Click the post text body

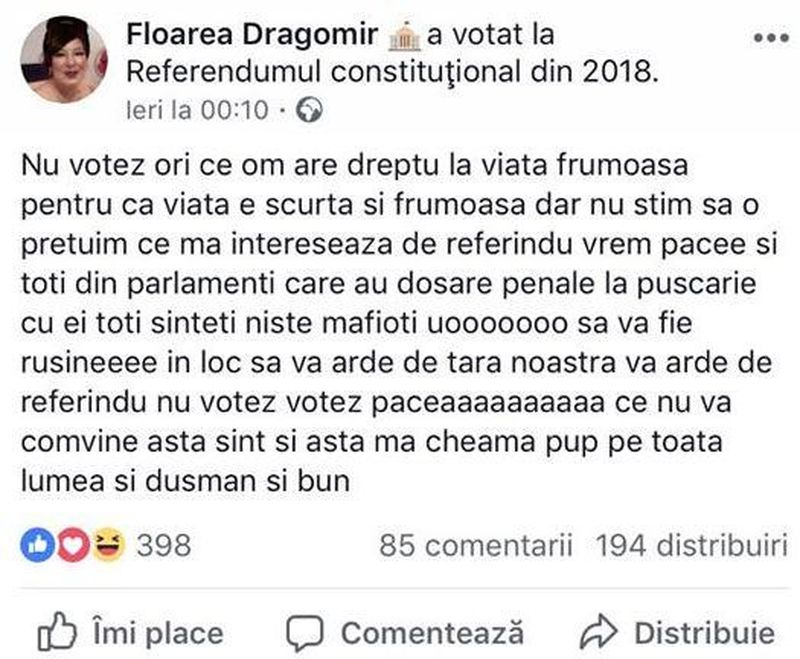pos(380,320)
